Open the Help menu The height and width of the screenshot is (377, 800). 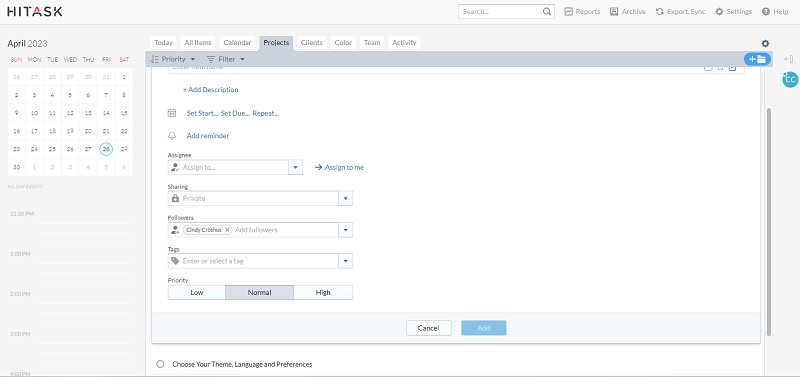pyautogui.click(x=775, y=12)
